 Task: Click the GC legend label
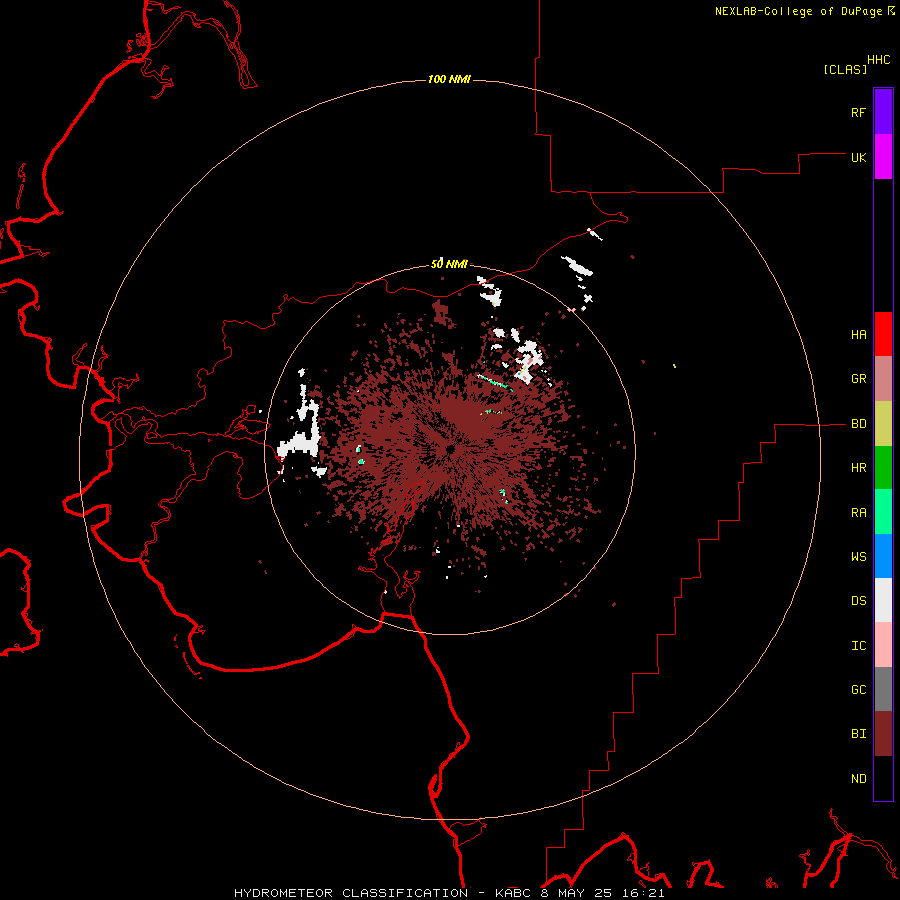click(x=859, y=690)
